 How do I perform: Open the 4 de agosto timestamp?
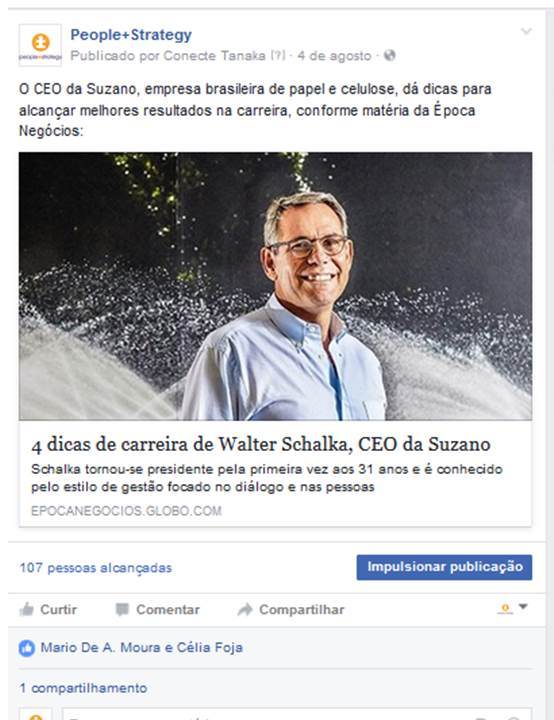[334, 56]
